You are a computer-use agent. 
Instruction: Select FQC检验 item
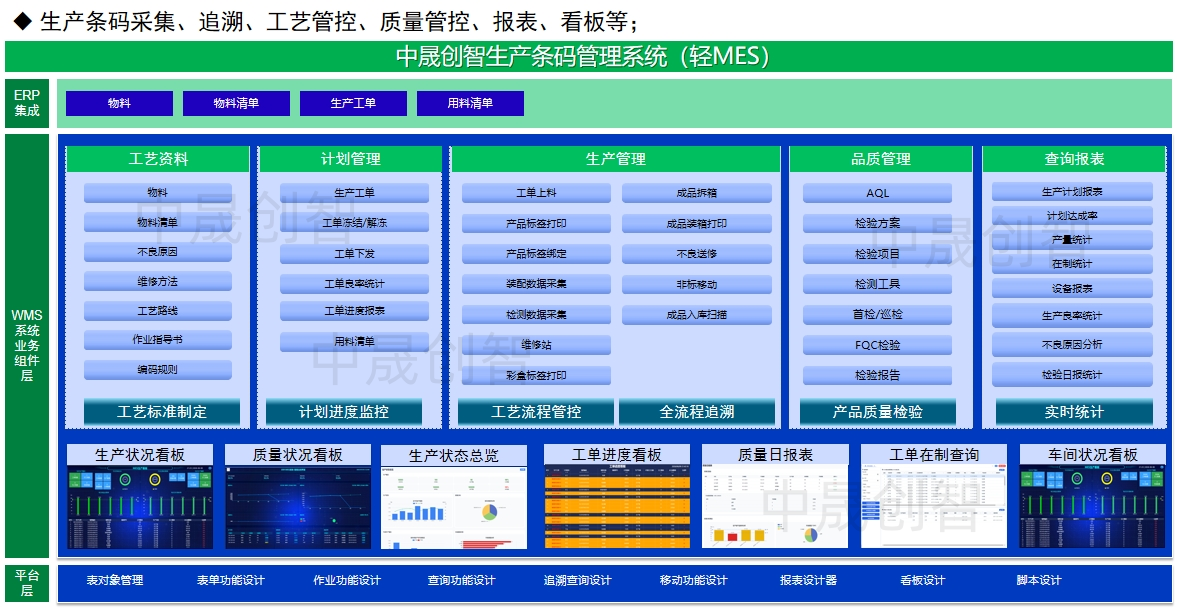coord(877,345)
